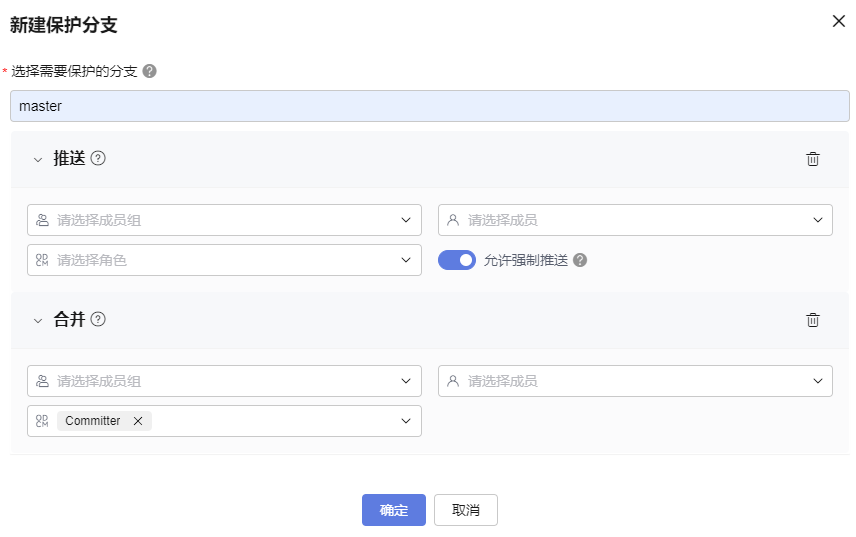Click the 取消 button
The width and height of the screenshot is (856, 537).
(466, 510)
